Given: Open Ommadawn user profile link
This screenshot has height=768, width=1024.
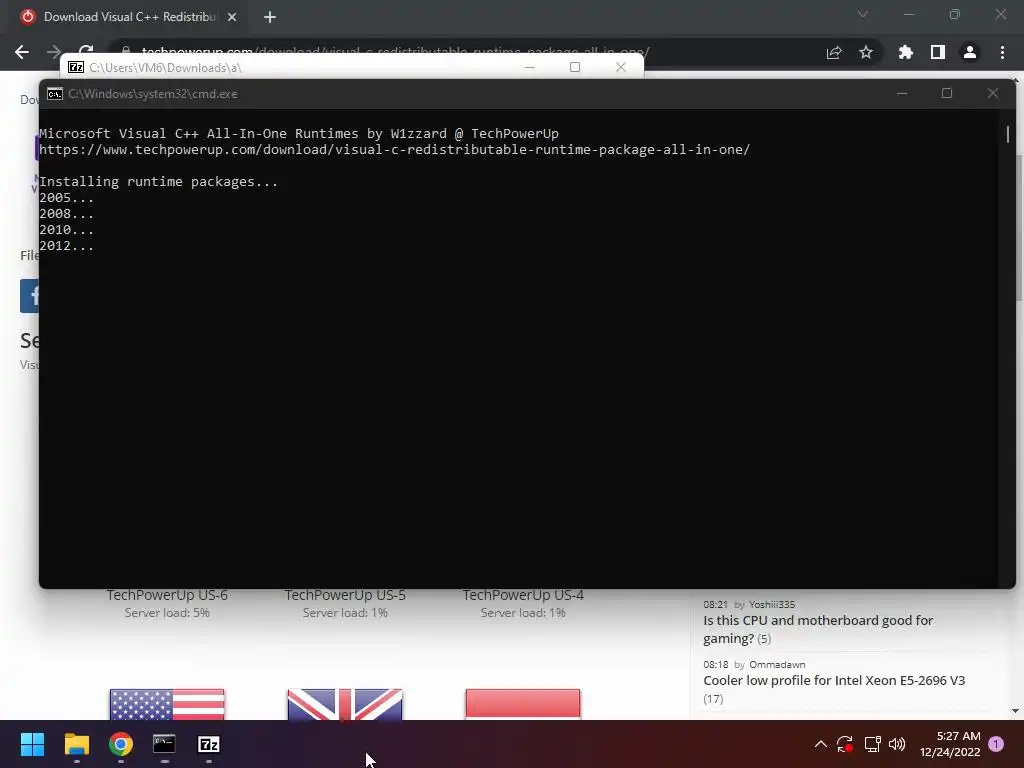Looking at the screenshot, I should [x=777, y=665].
